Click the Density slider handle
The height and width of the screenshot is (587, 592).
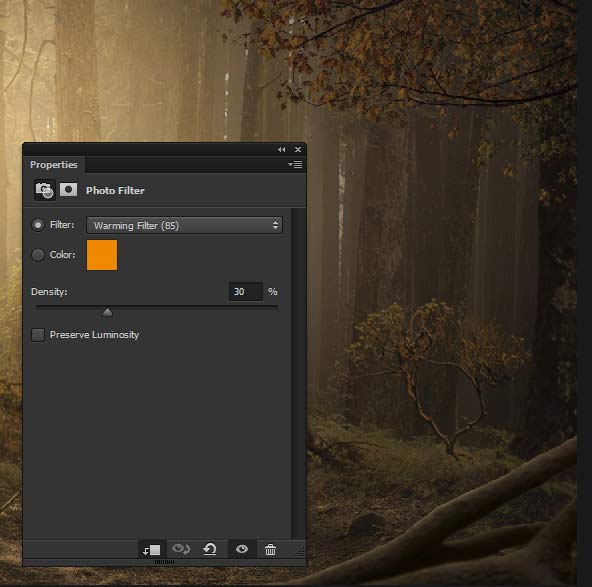click(x=108, y=312)
